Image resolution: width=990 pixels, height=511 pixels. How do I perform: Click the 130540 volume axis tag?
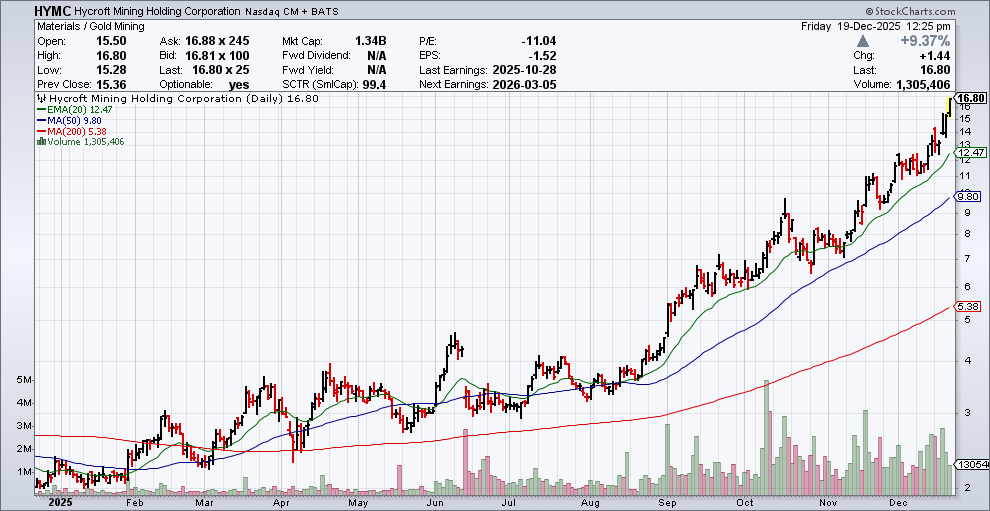pos(969,464)
